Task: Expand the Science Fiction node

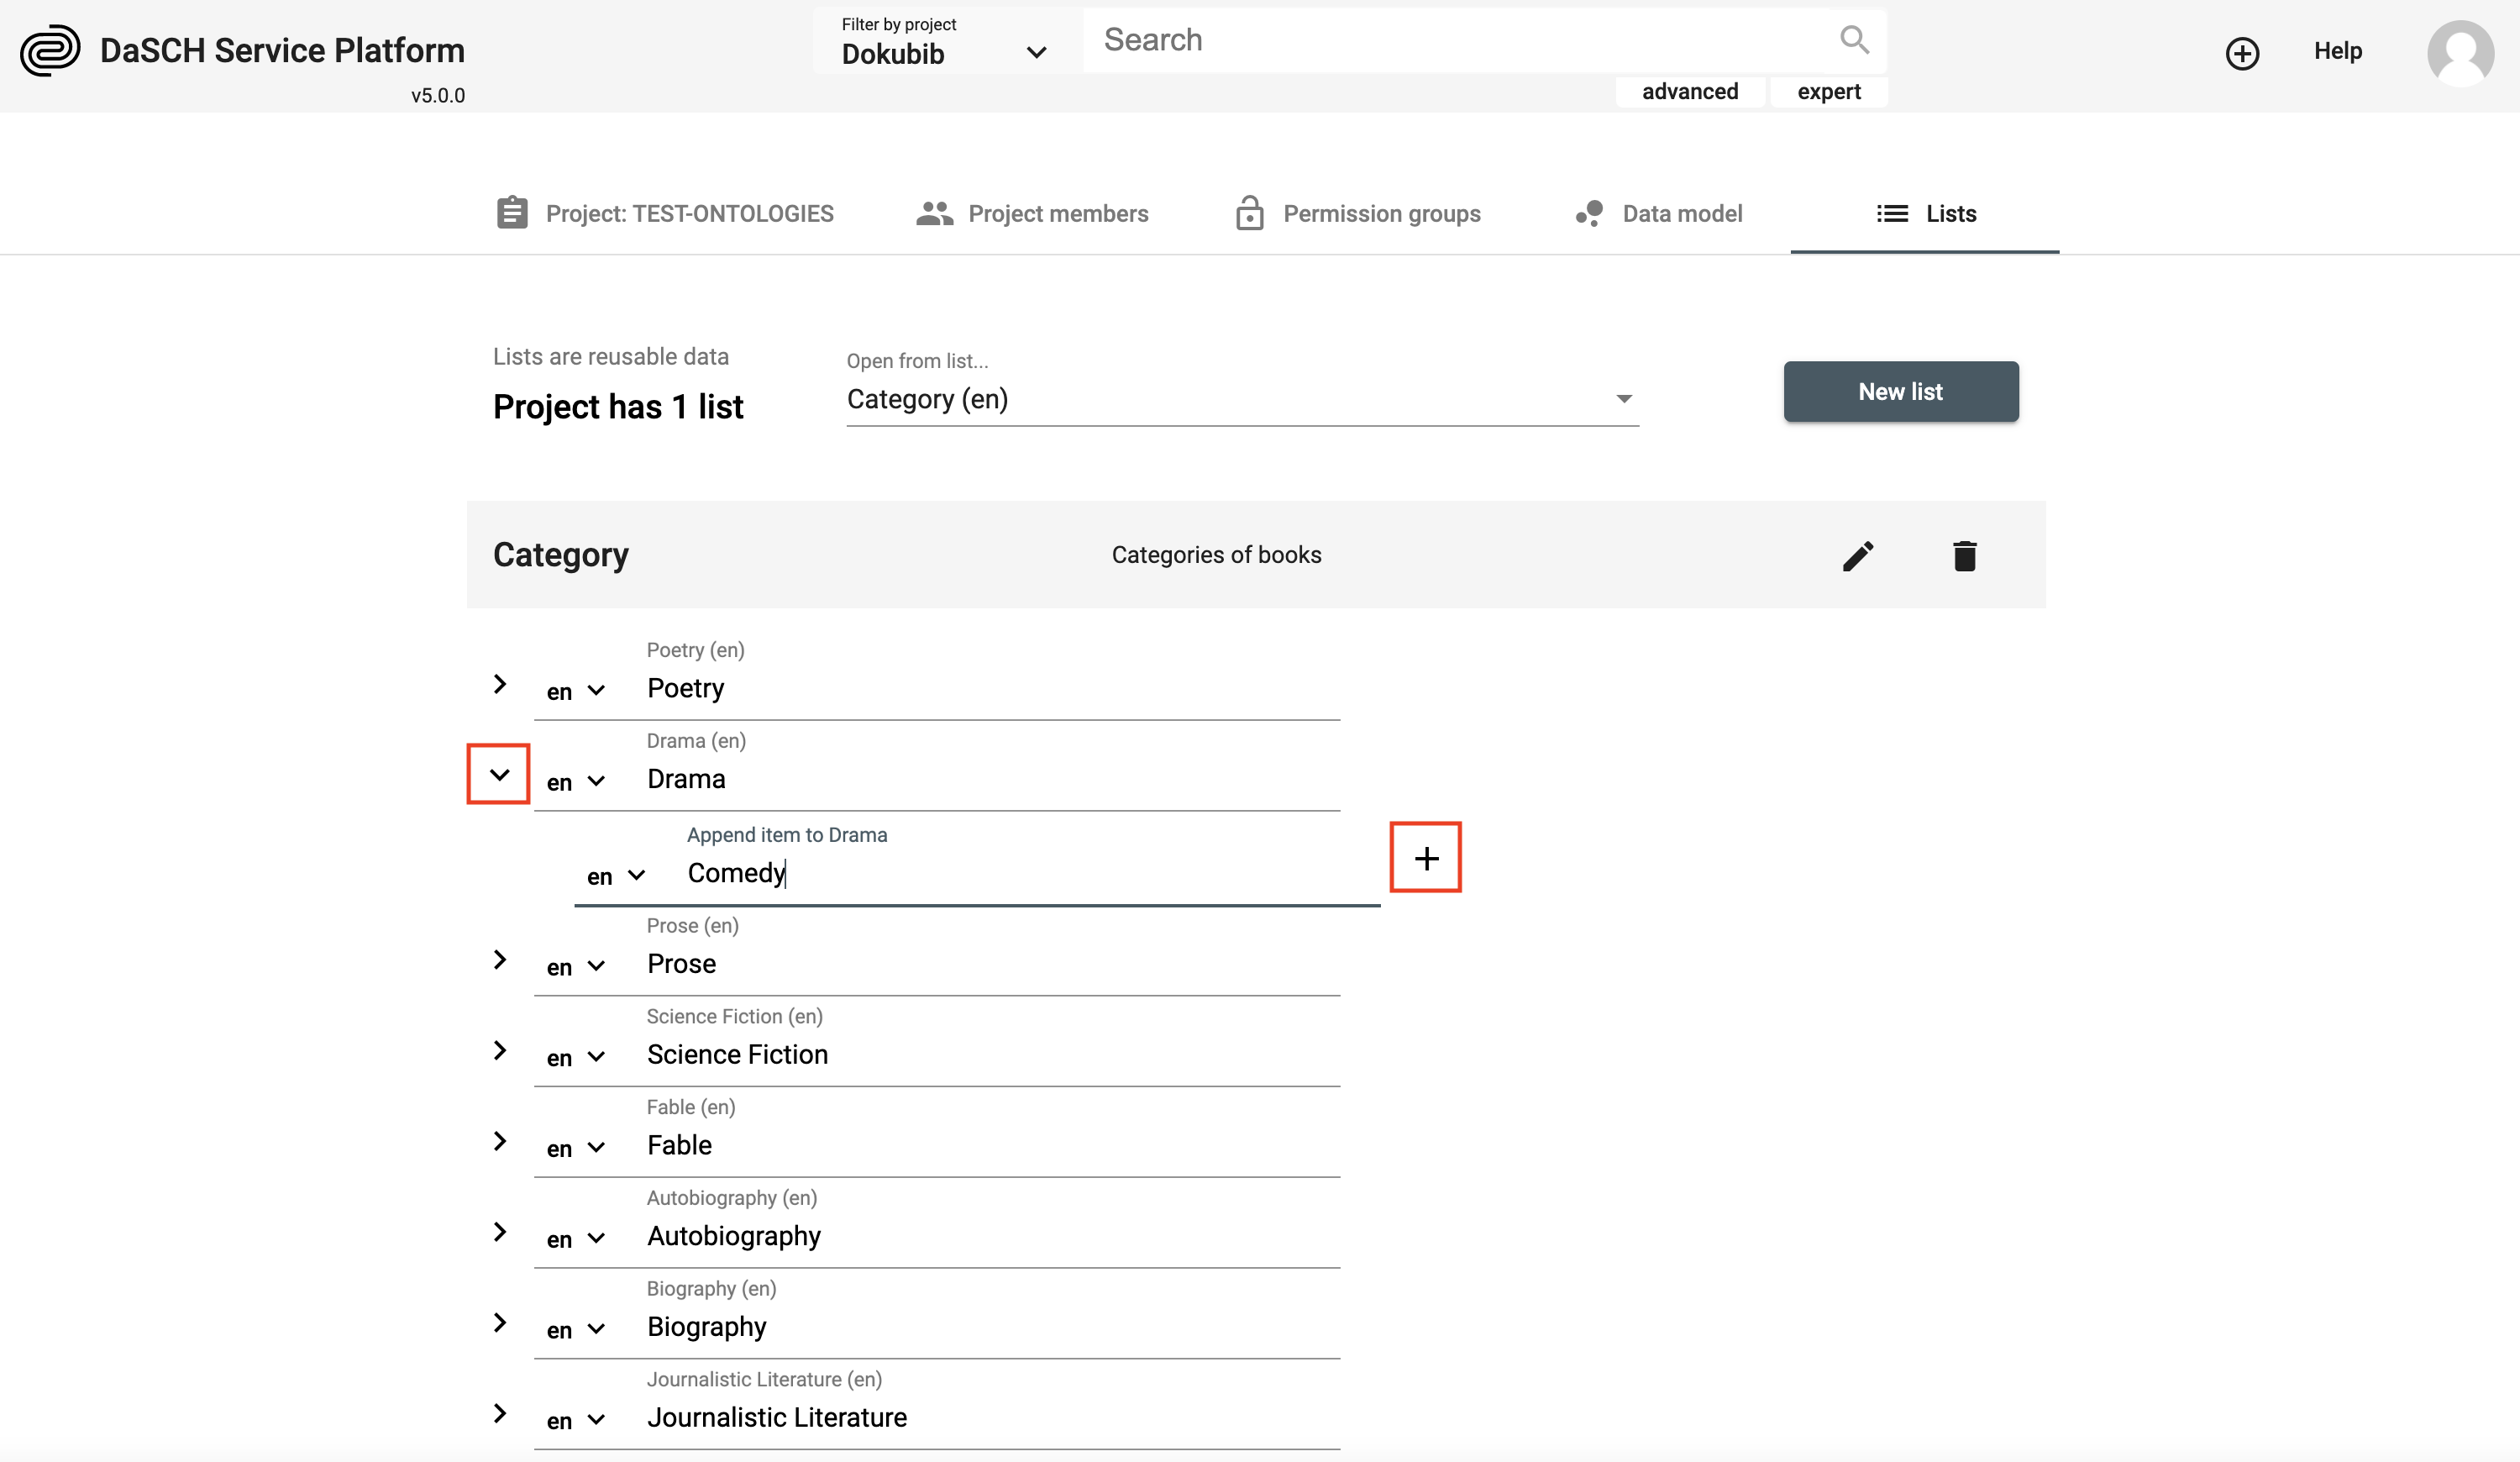Action: [x=500, y=1050]
